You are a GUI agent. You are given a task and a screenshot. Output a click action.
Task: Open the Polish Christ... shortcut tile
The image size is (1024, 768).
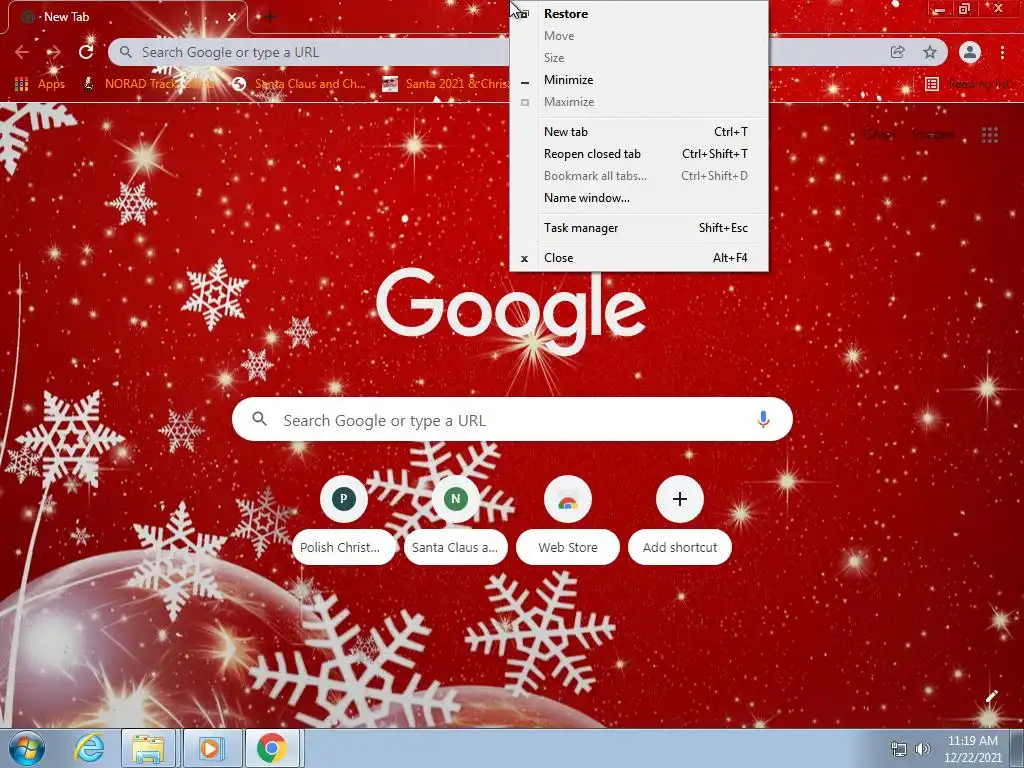(344, 520)
